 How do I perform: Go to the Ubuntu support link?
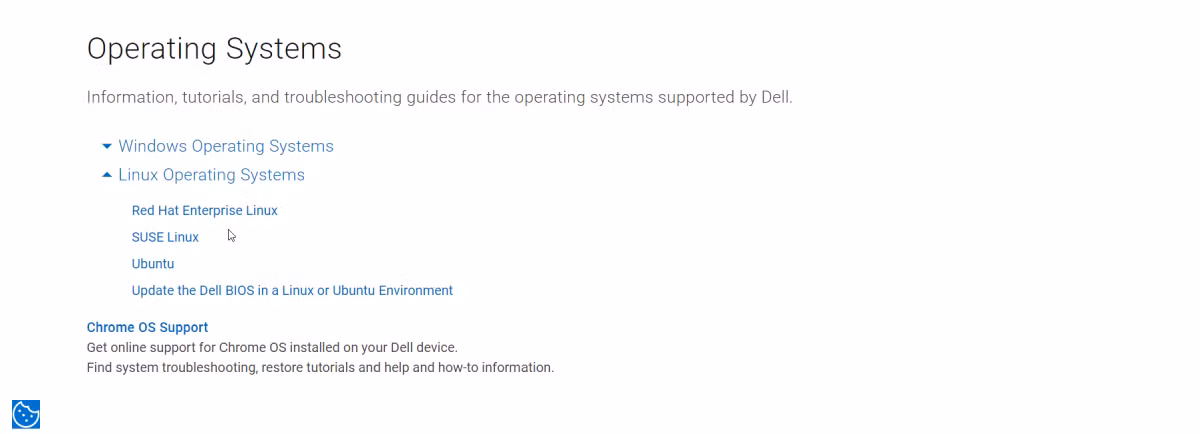[x=153, y=264]
